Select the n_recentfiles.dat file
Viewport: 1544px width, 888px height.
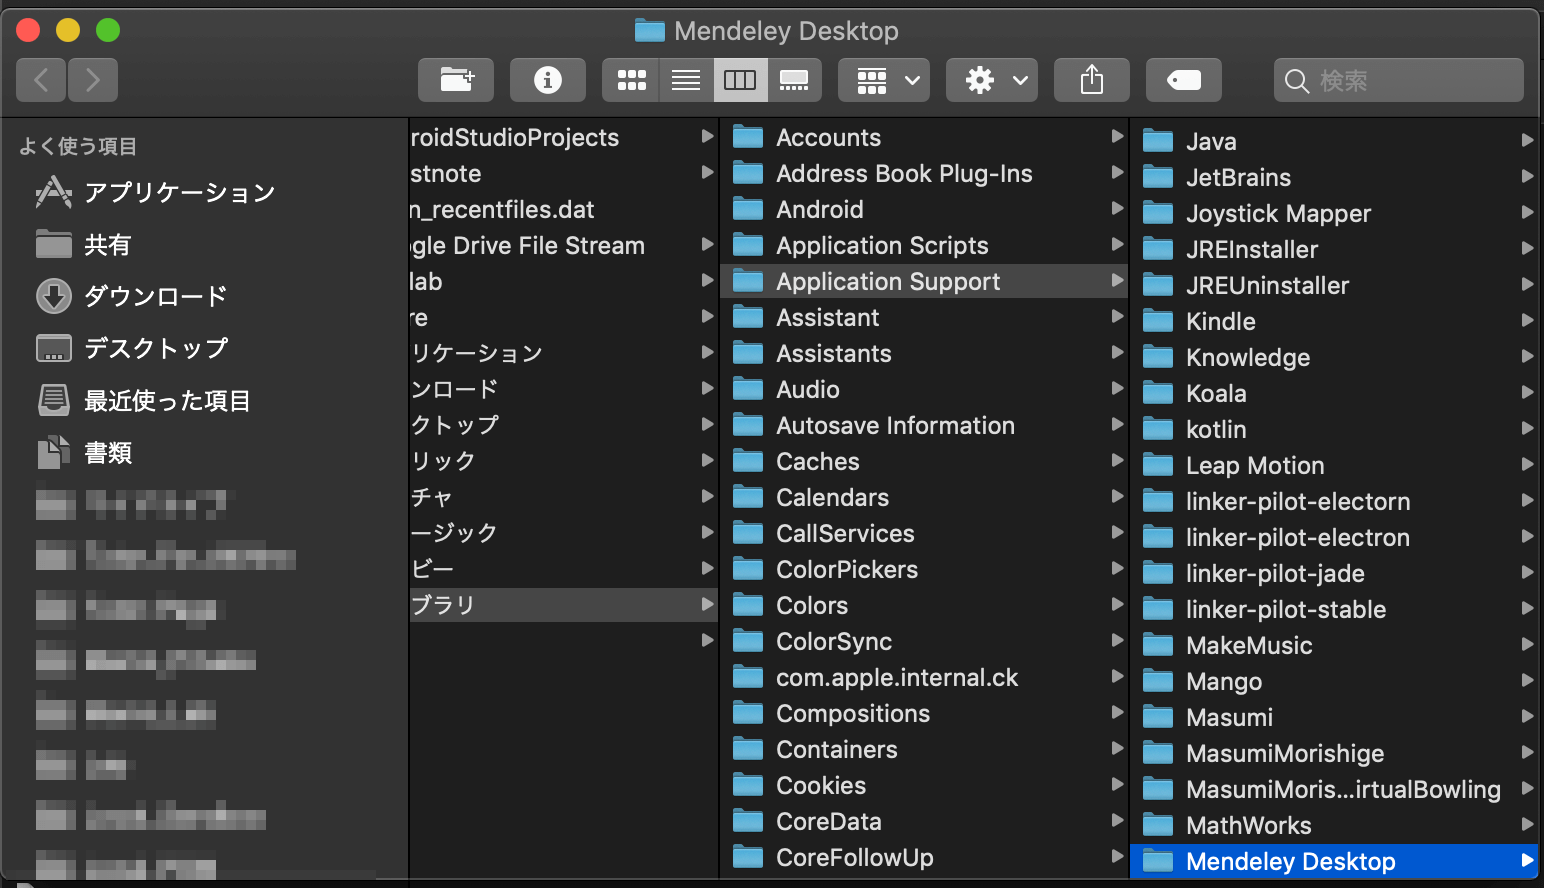[564, 209]
